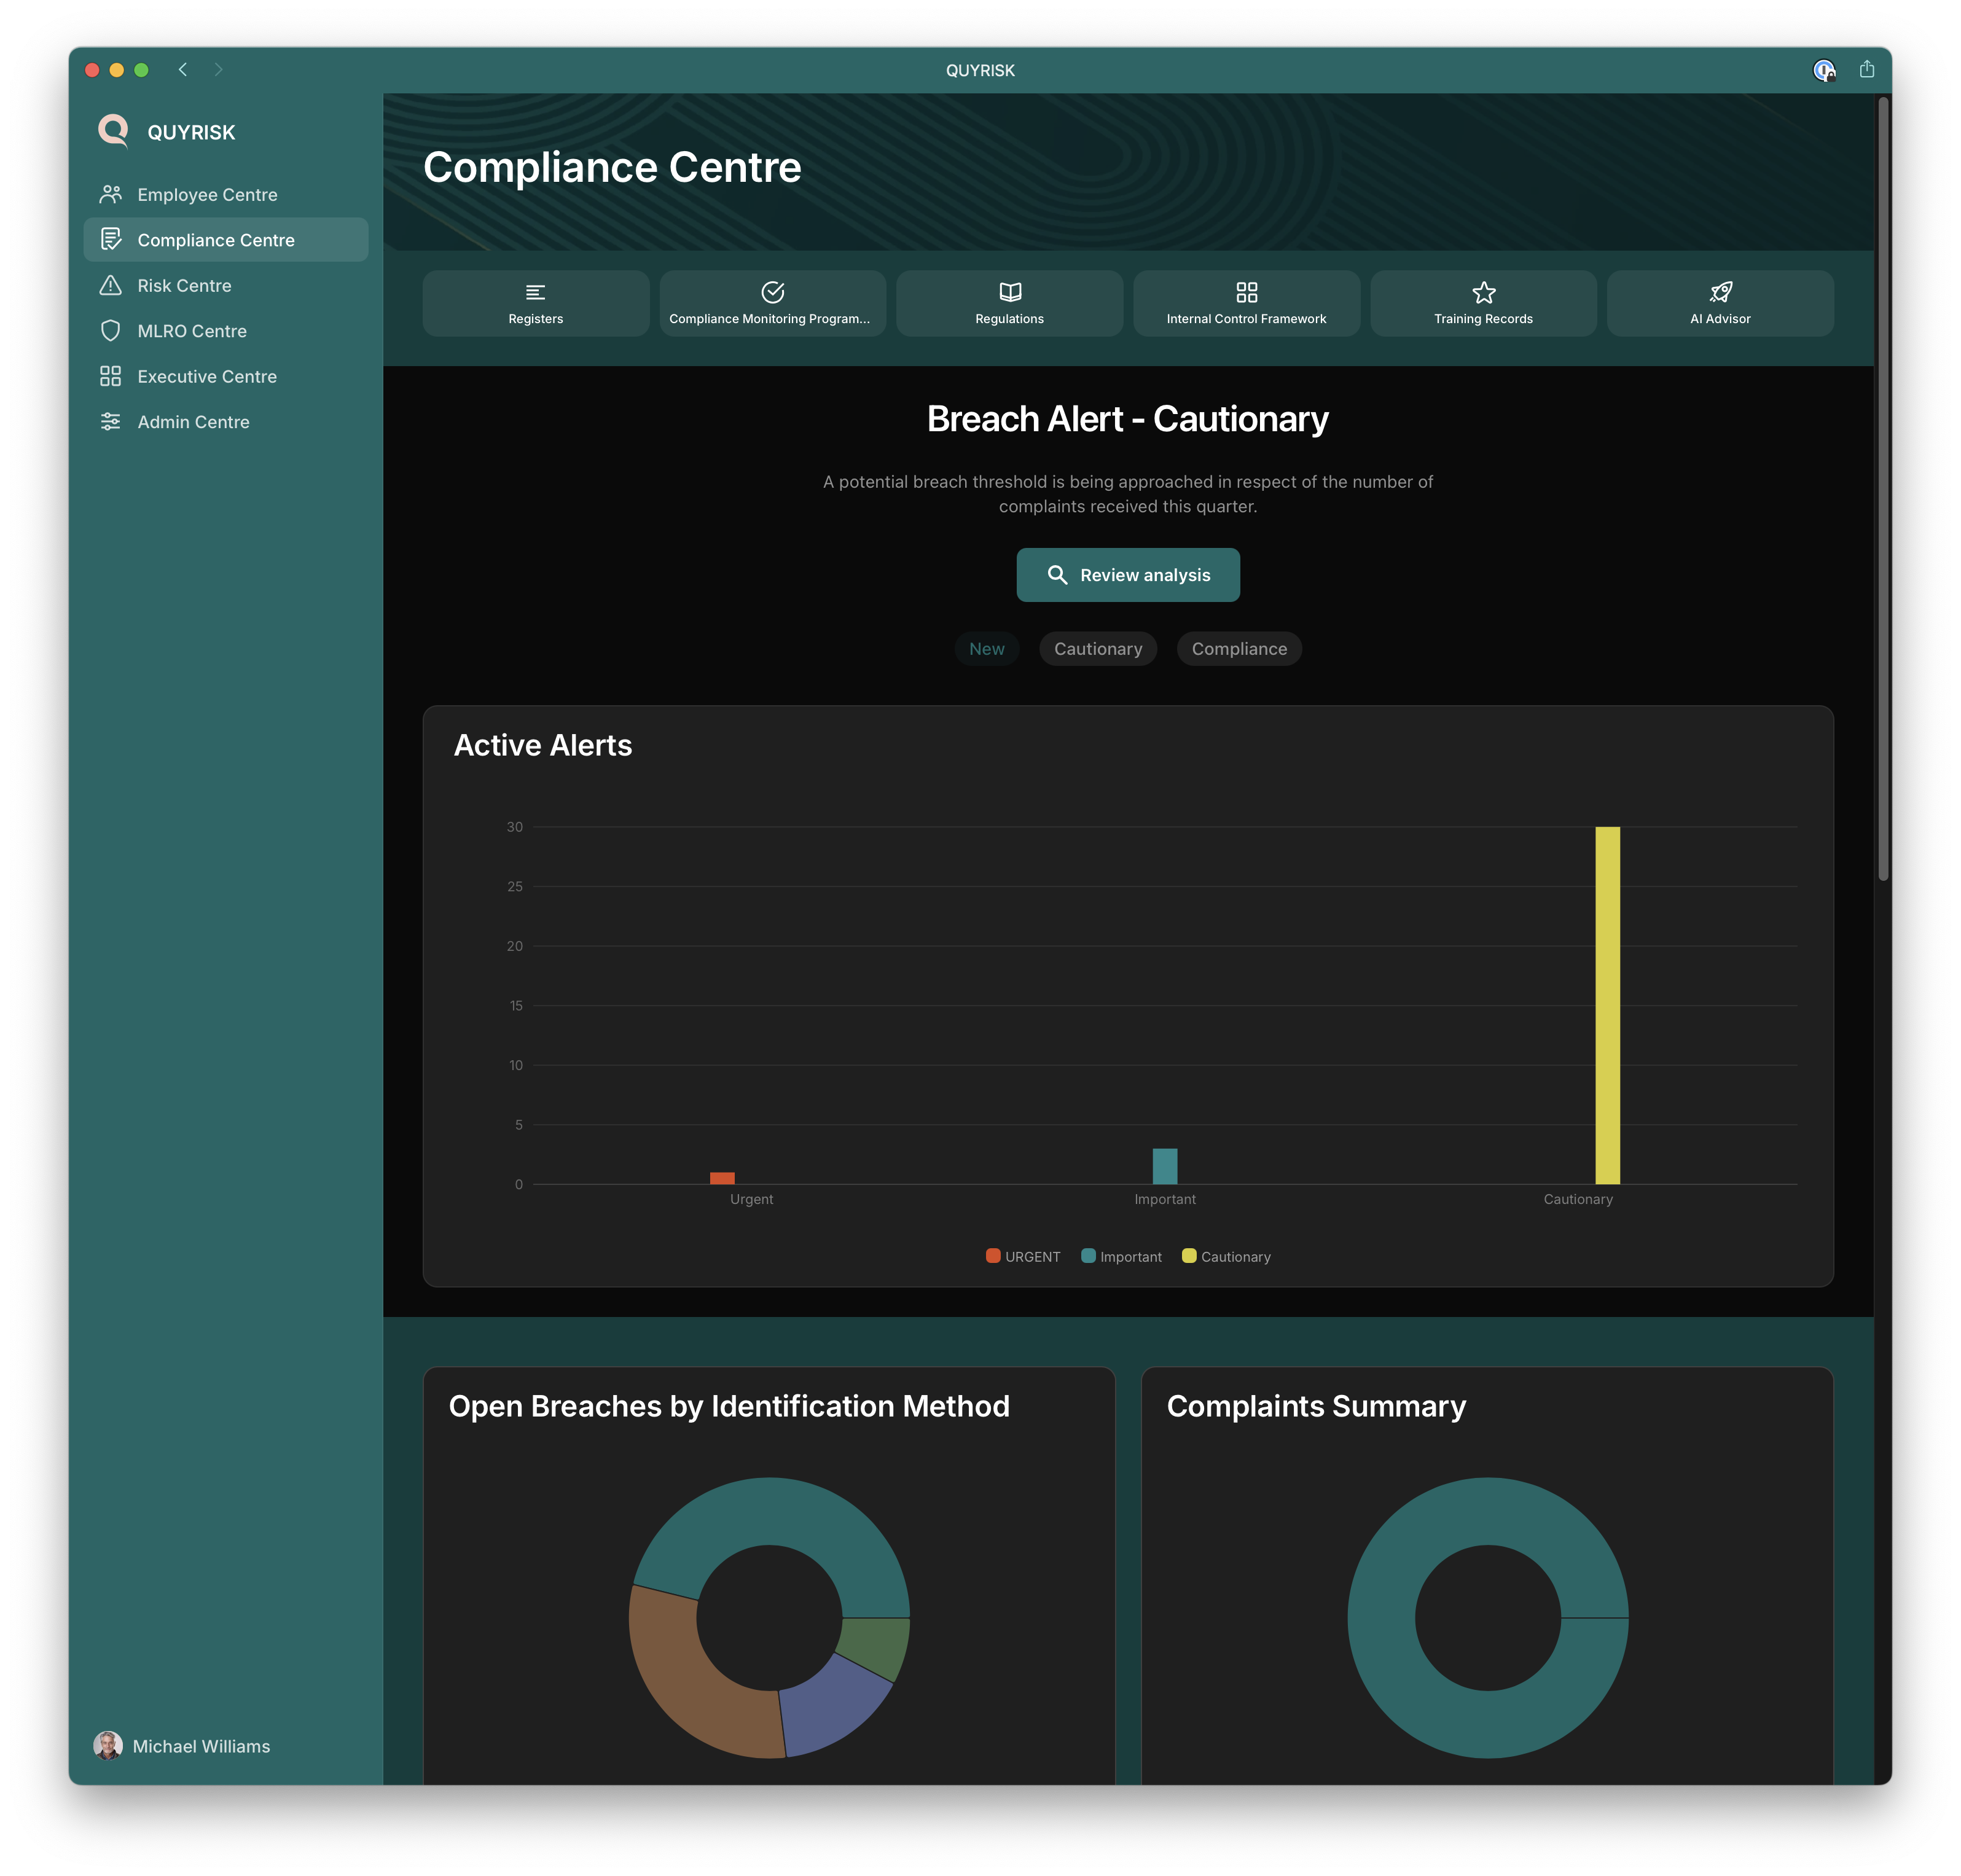This screenshot has height=1876, width=1961.
Task: Click the MLRO Centre shield icon
Action: 111,330
